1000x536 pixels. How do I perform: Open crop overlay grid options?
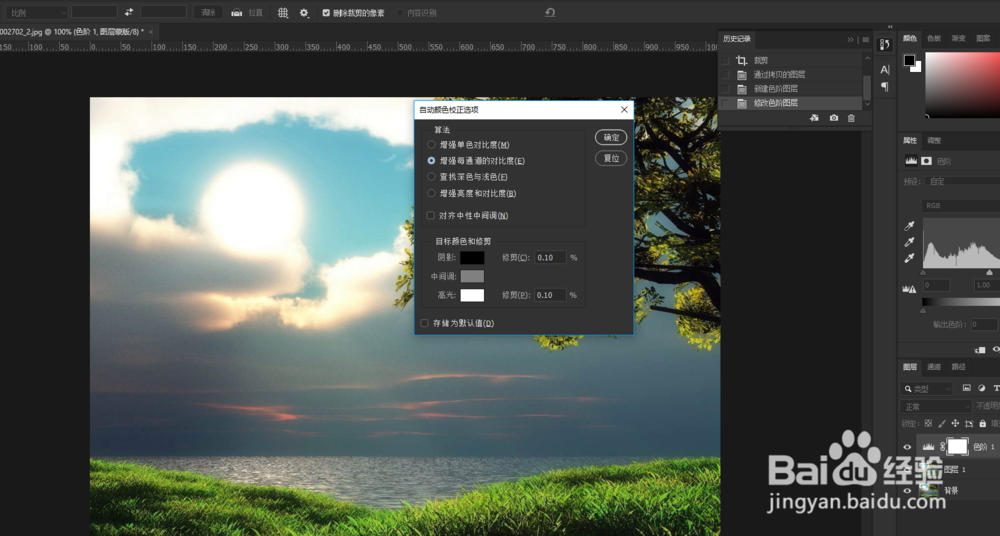pyautogui.click(x=283, y=12)
